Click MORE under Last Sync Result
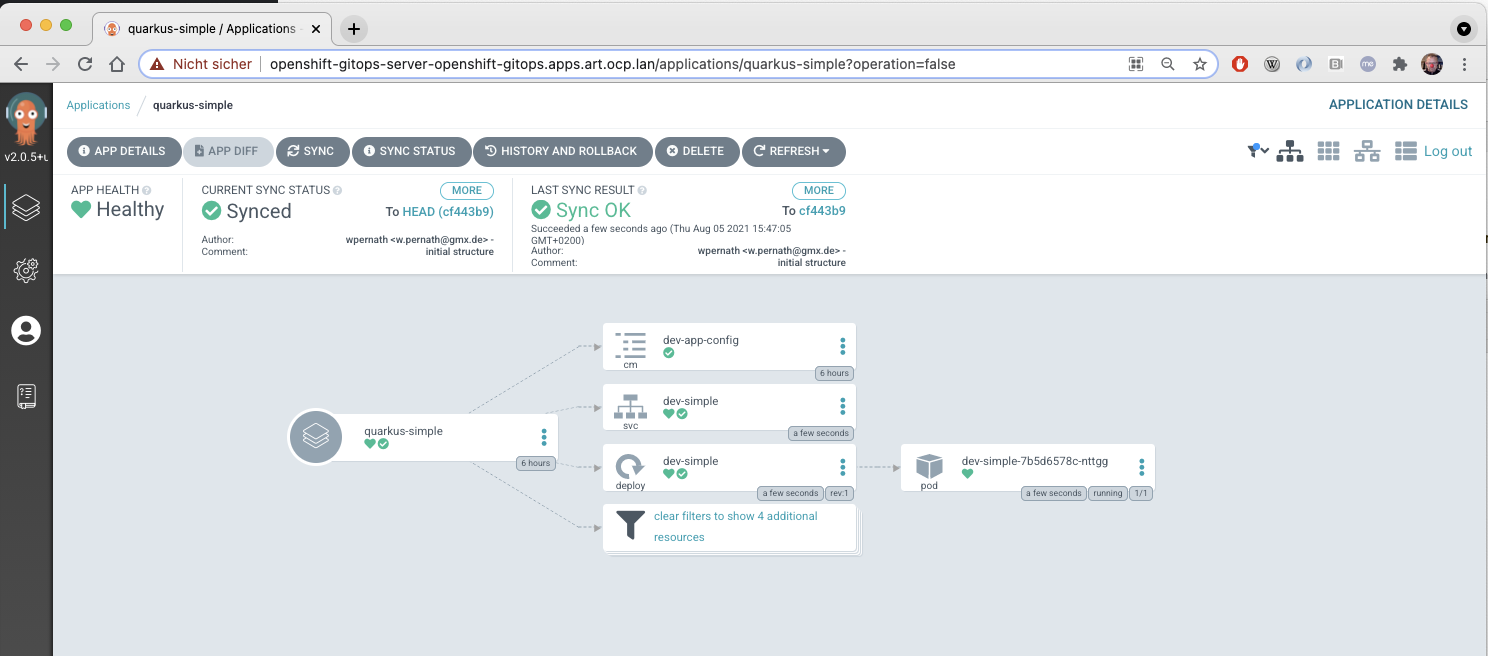Image resolution: width=1488 pixels, height=656 pixels. point(819,190)
